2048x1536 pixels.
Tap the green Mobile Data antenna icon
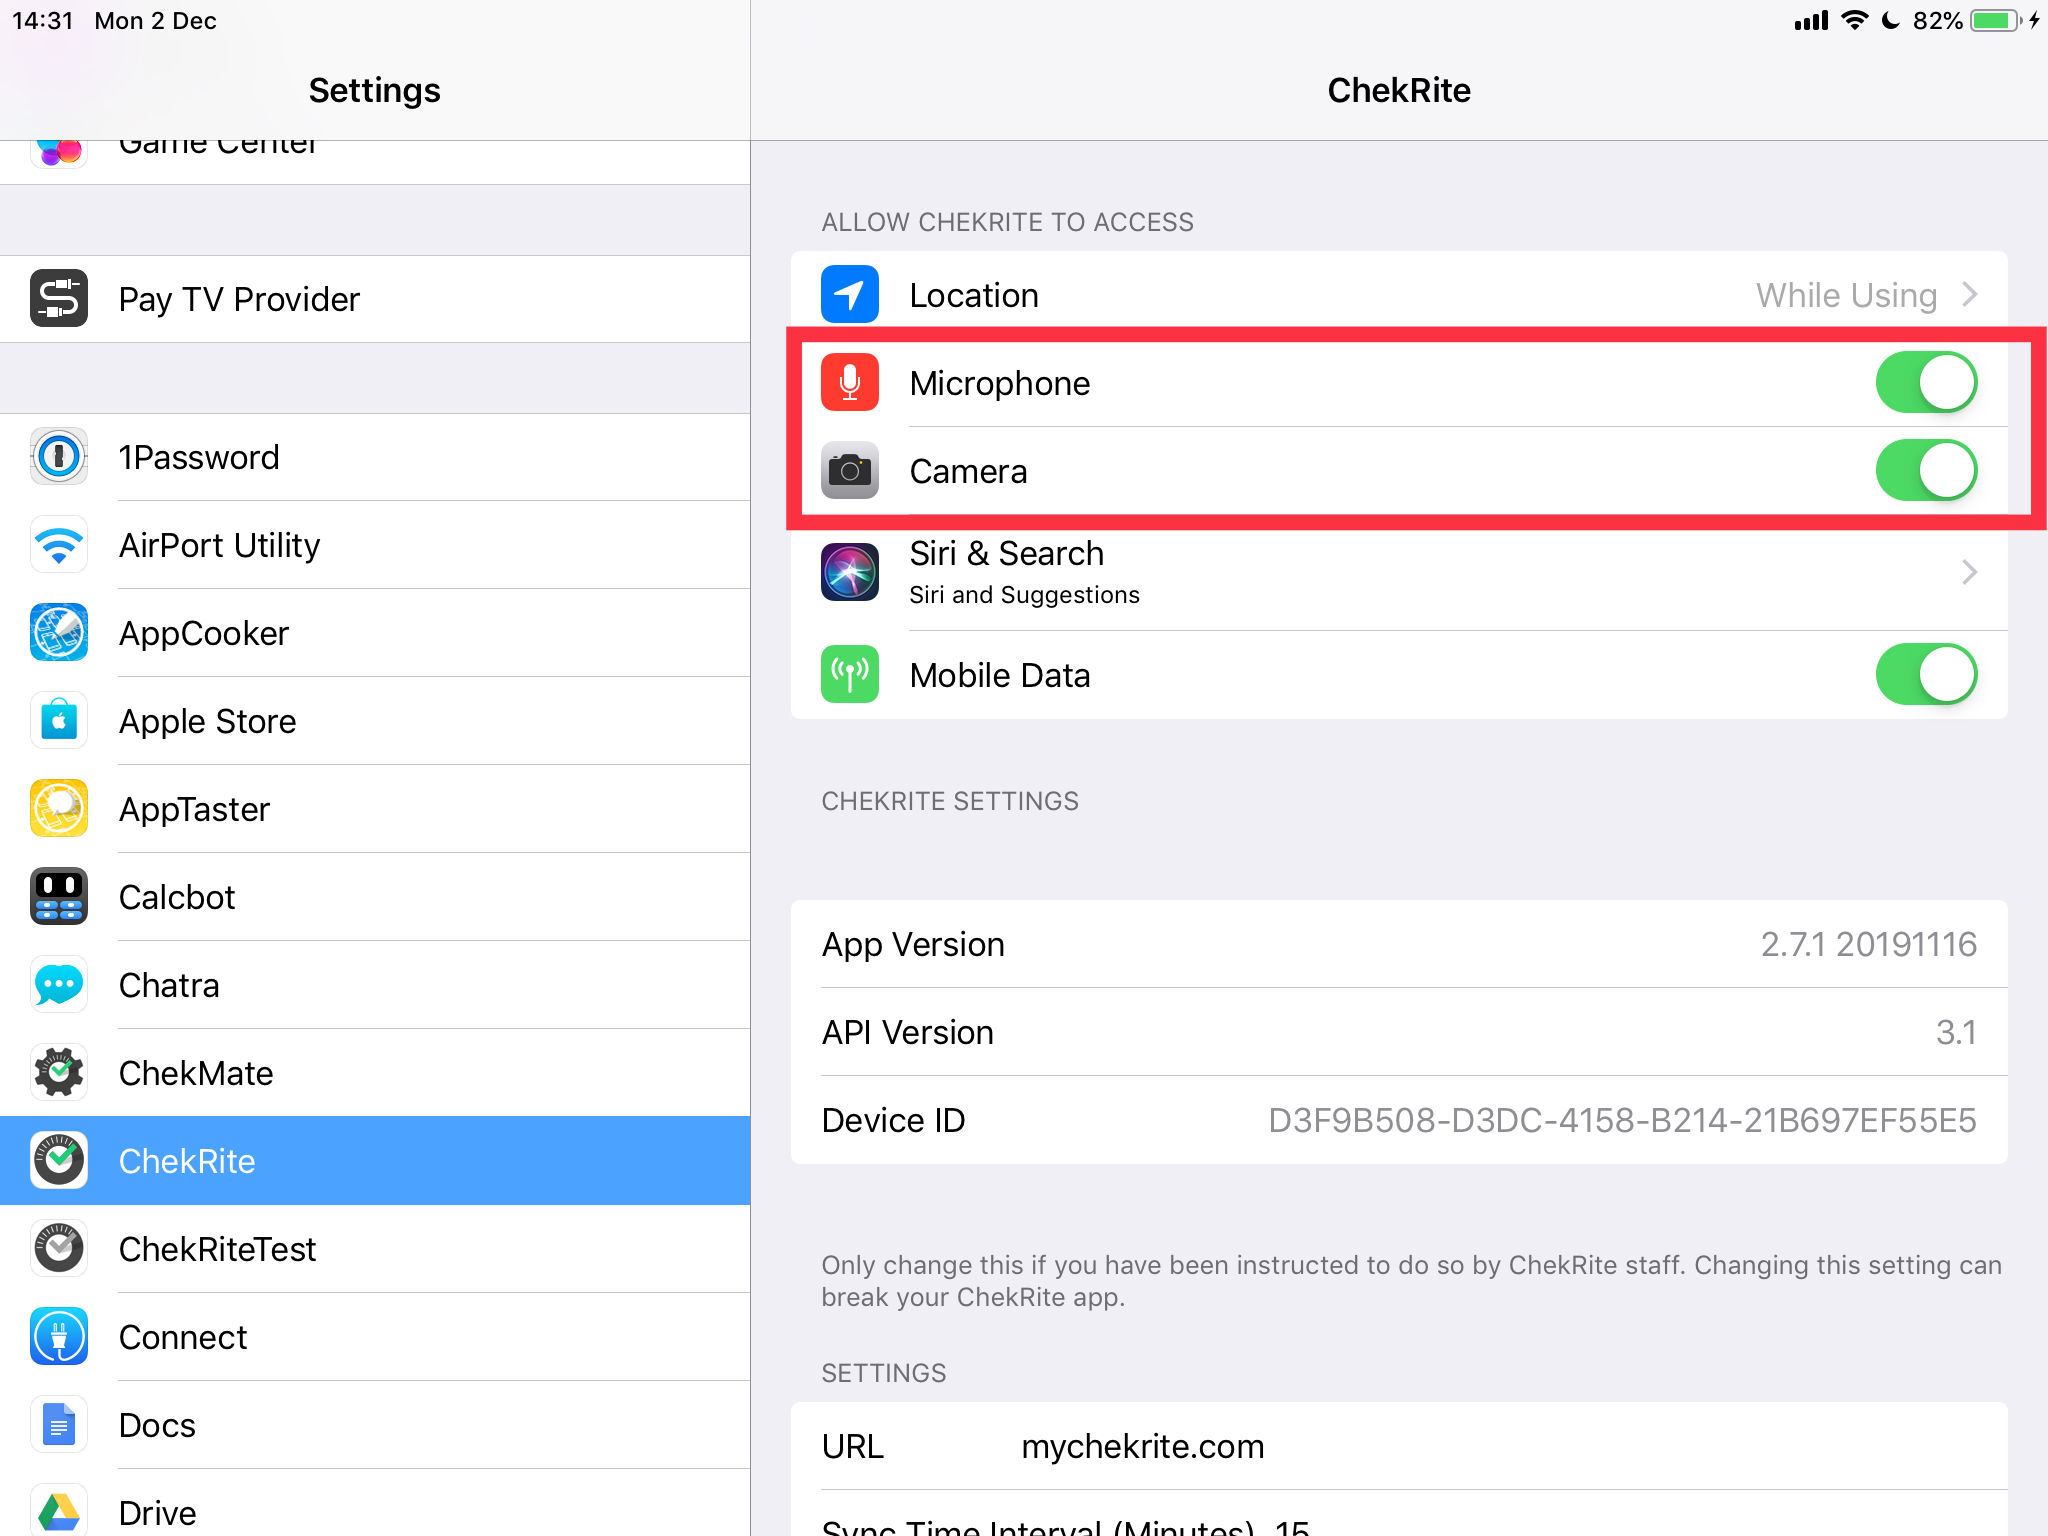pyautogui.click(x=850, y=674)
